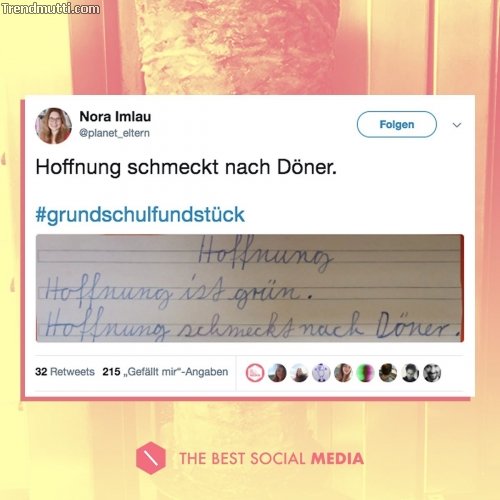Expand the tweet options chevron menu
This screenshot has width=500, height=500.
457,125
